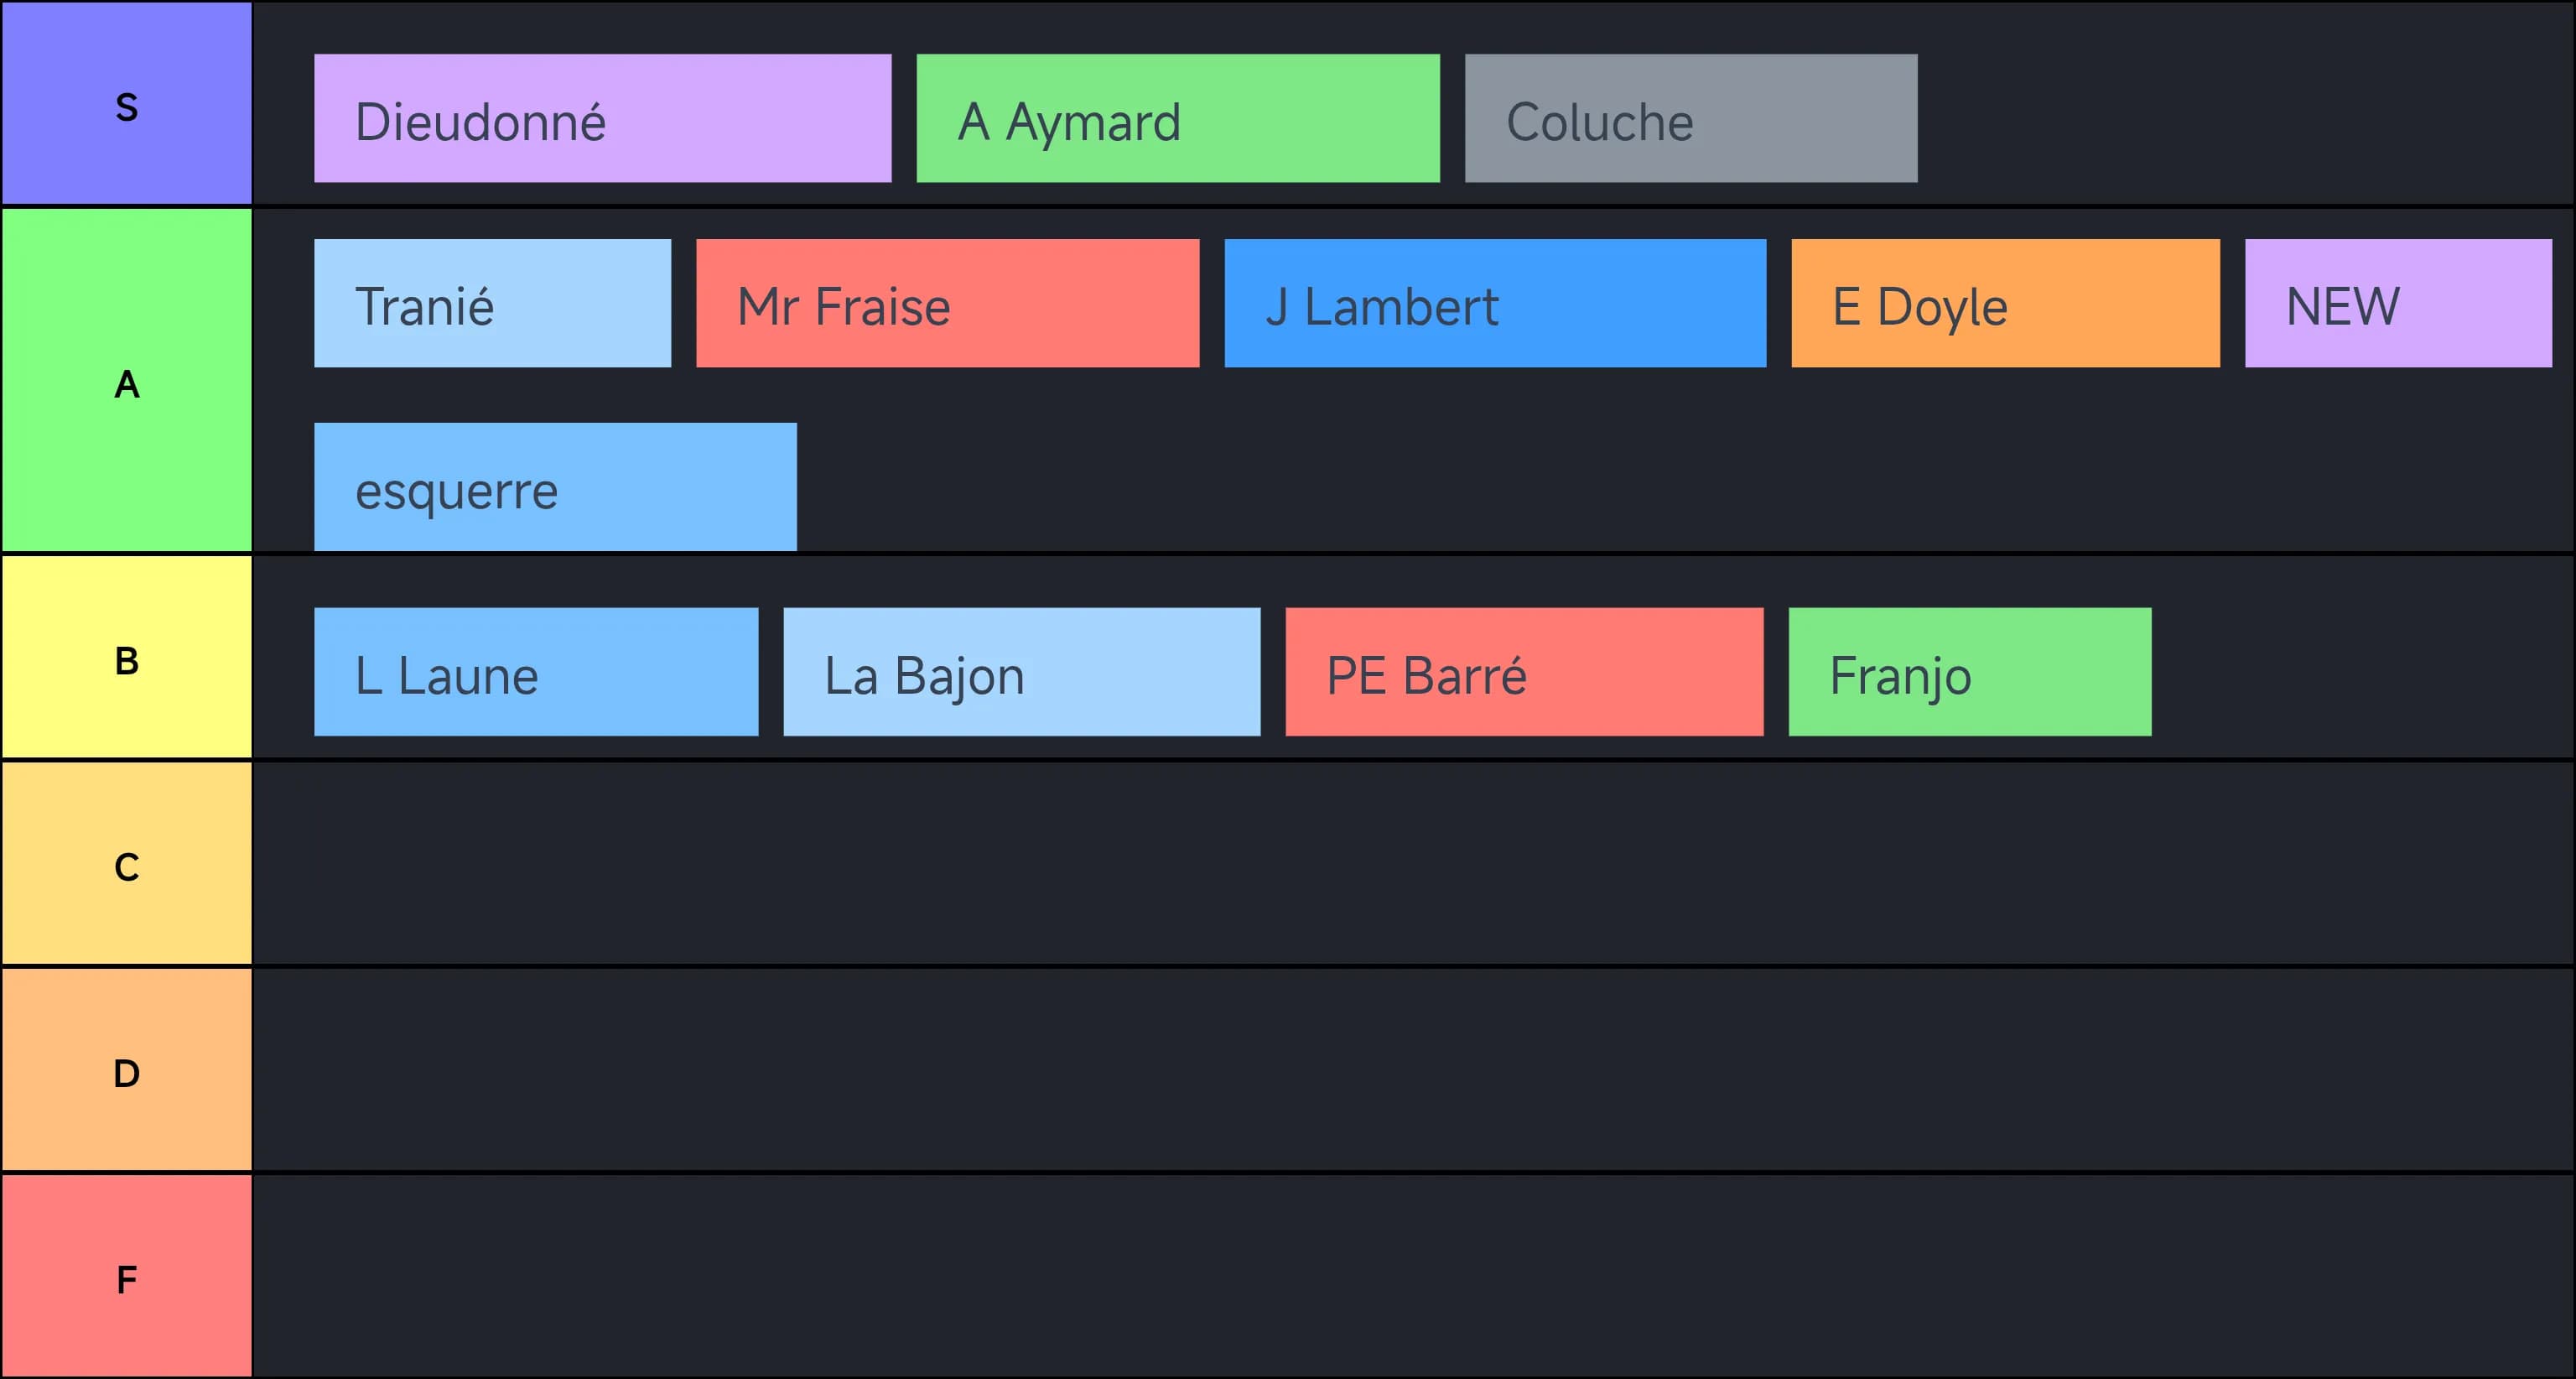Click the S tier label

pyautogui.click(x=127, y=104)
